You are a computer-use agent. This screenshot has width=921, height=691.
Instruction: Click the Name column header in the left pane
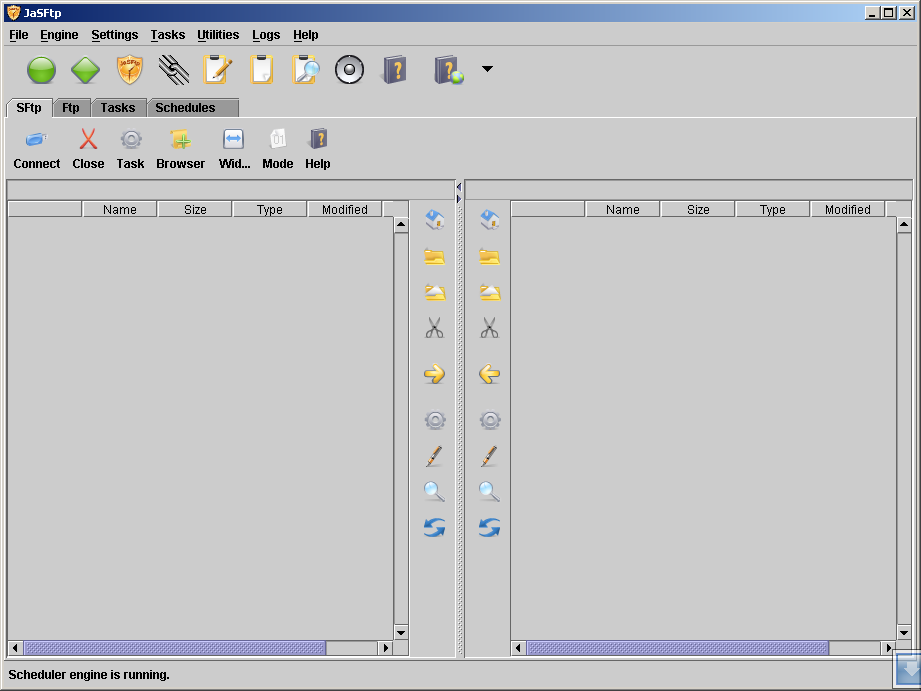[x=120, y=210]
